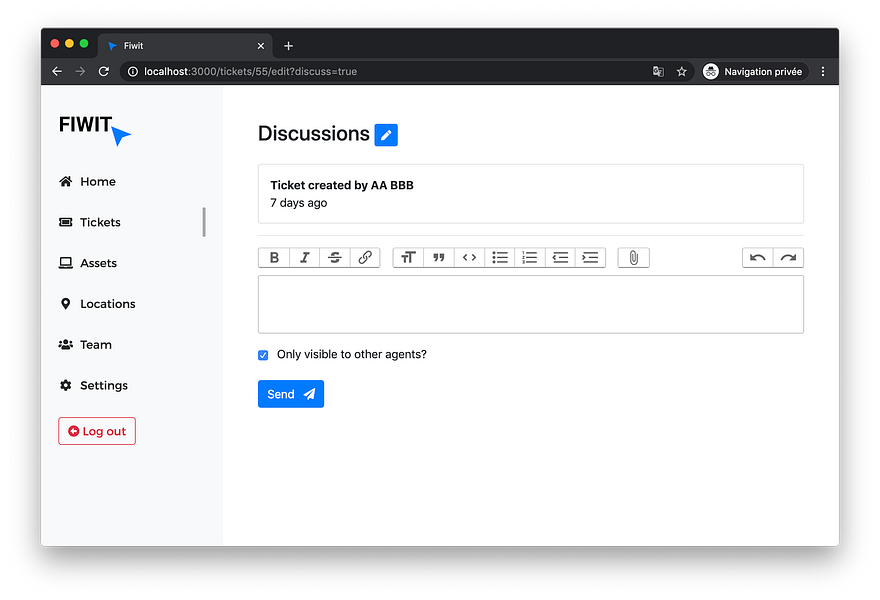Close the Fiwit tab
Viewport: 880px width, 600px height.
click(261, 46)
